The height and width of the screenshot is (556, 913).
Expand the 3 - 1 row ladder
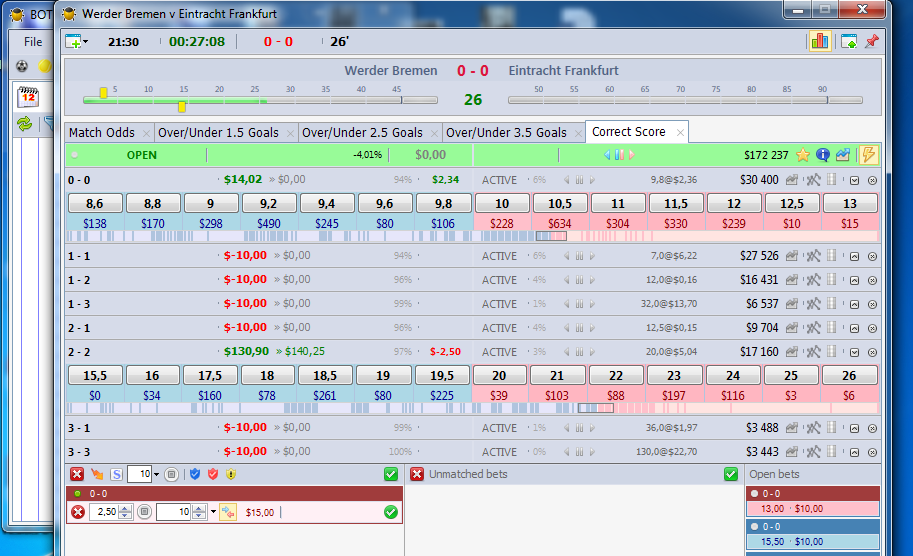tap(854, 428)
